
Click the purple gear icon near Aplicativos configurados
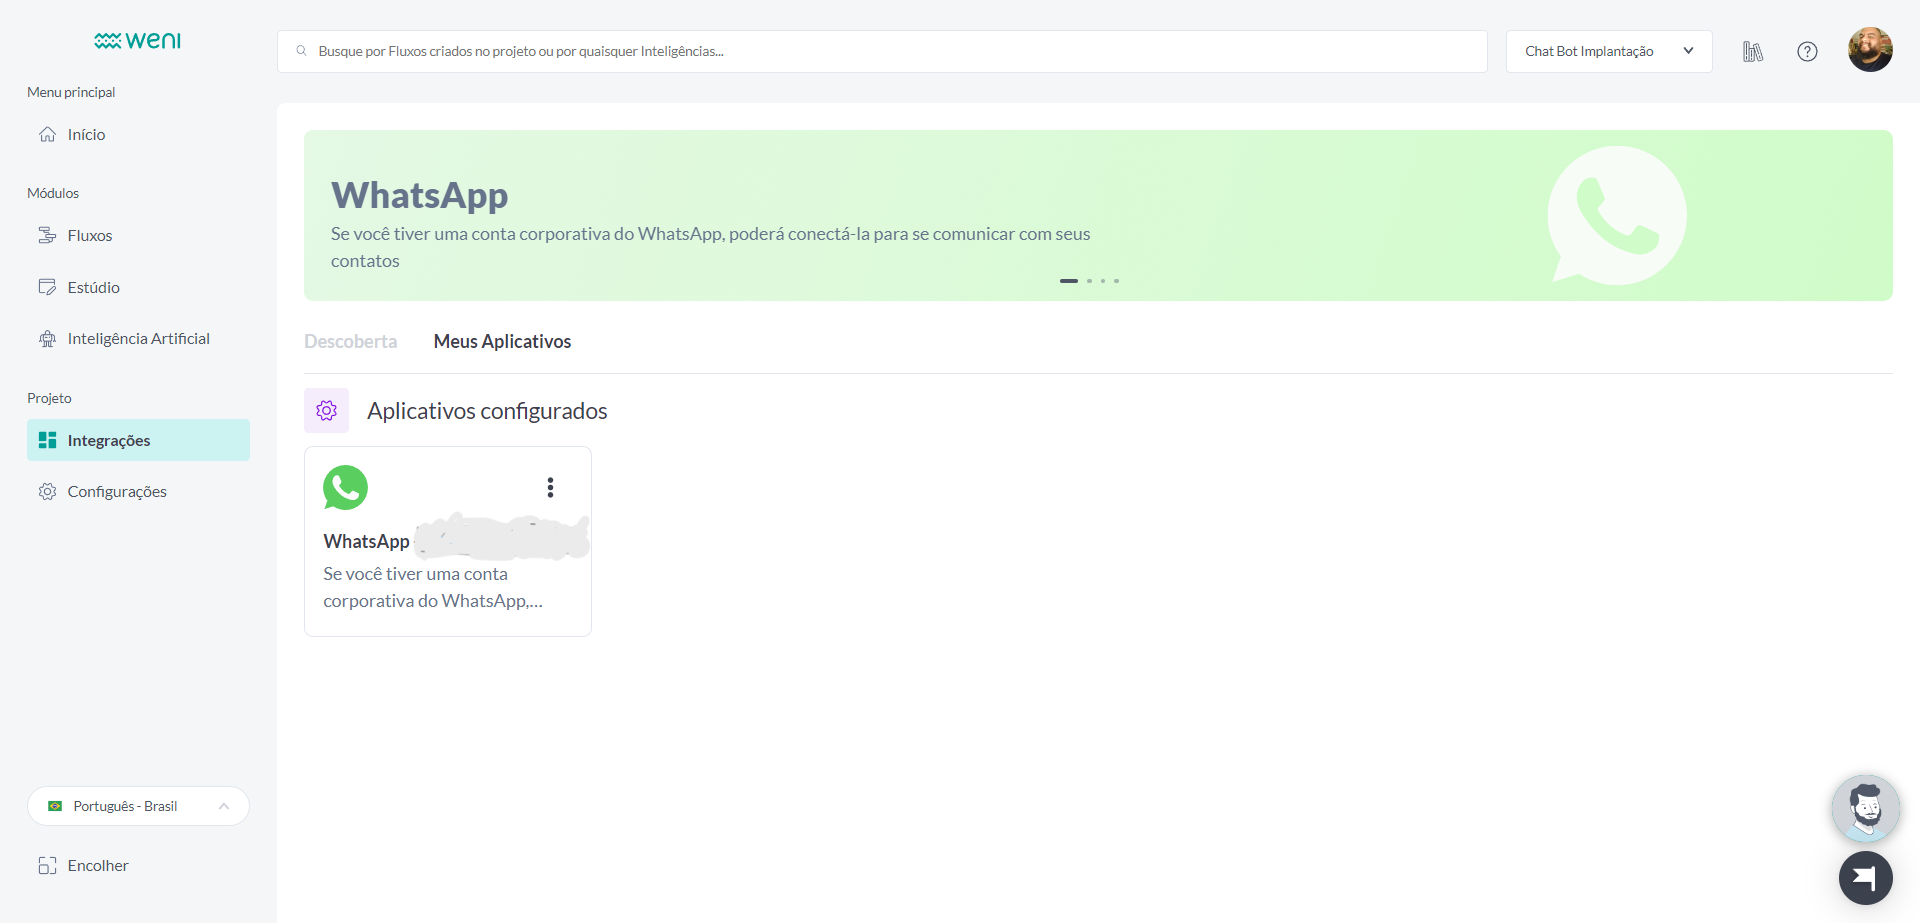[x=326, y=410]
